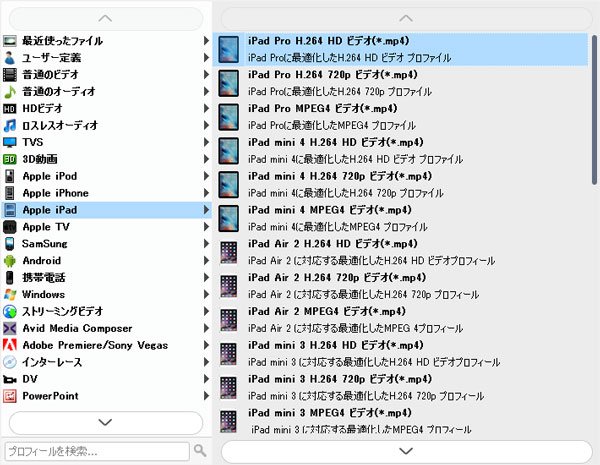Image resolution: width=600 pixels, height=465 pixels.
Task: Click the ユーザー定義 user icon
Action: [10, 58]
